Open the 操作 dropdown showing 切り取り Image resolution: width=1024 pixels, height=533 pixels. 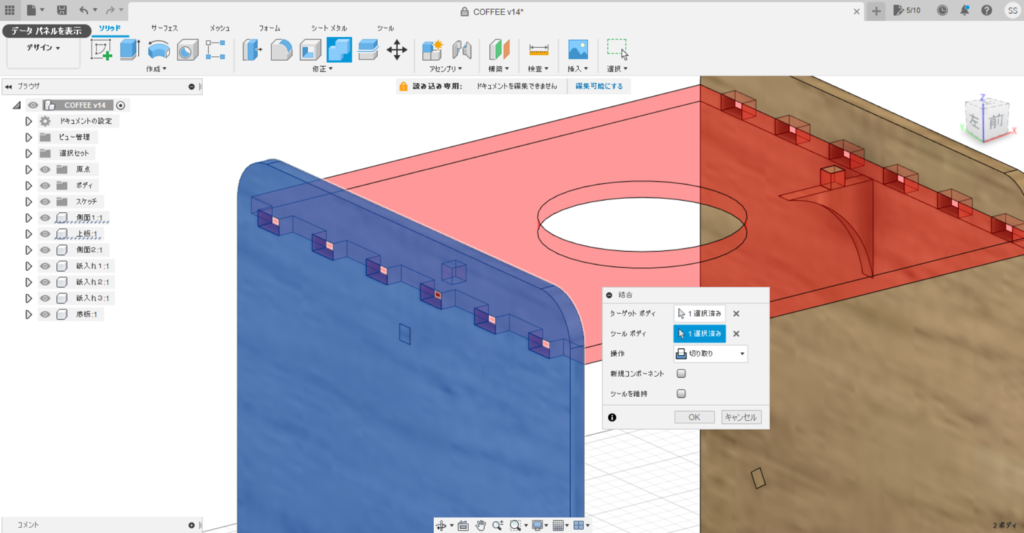[x=710, y=353]
